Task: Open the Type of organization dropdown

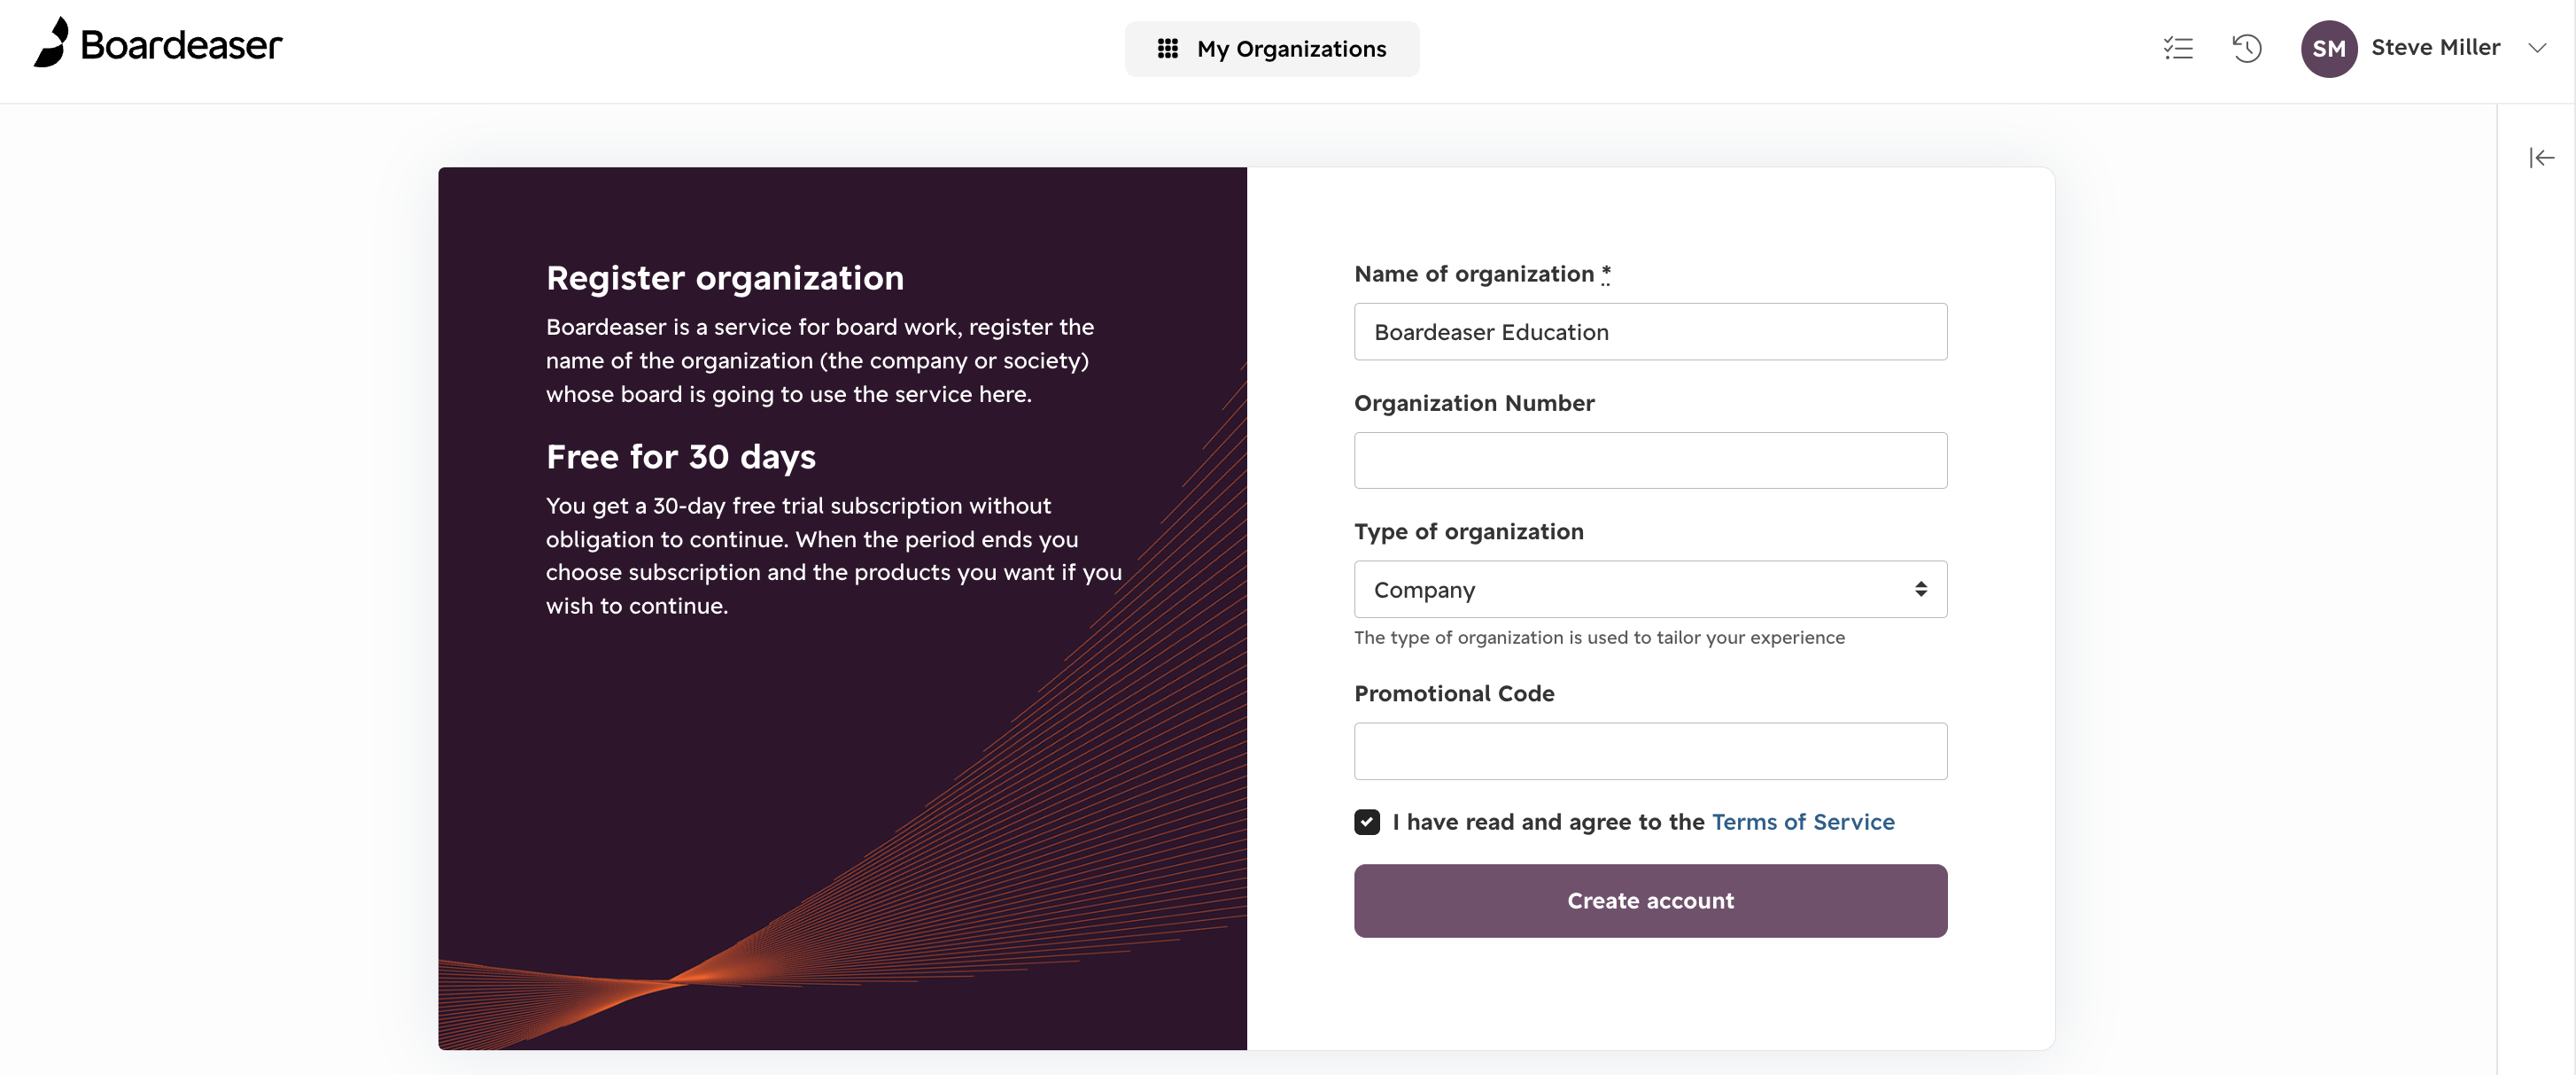Action: pos(1650,589)
